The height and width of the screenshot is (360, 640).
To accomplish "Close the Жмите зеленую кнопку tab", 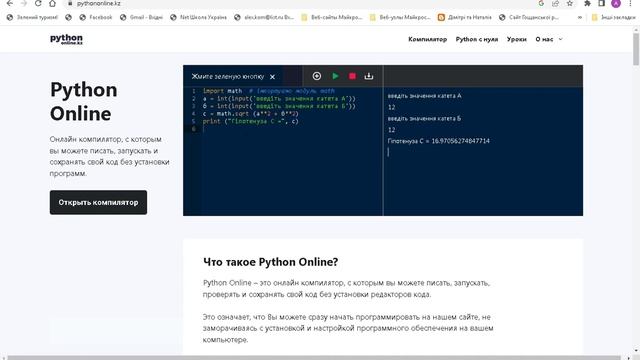I will tap(272, 77).
